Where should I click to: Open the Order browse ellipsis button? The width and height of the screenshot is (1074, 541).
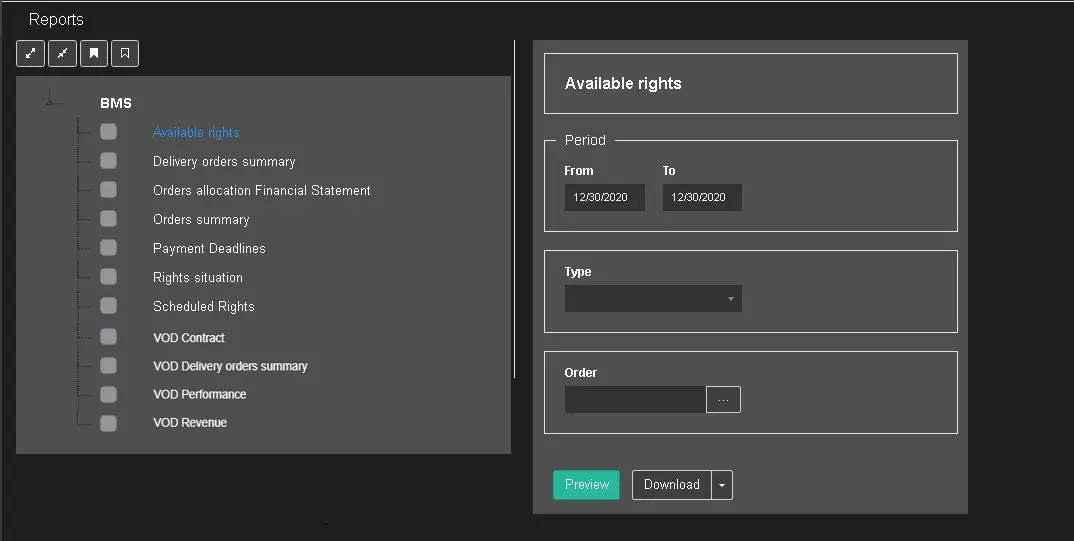(x=723, y=400)
